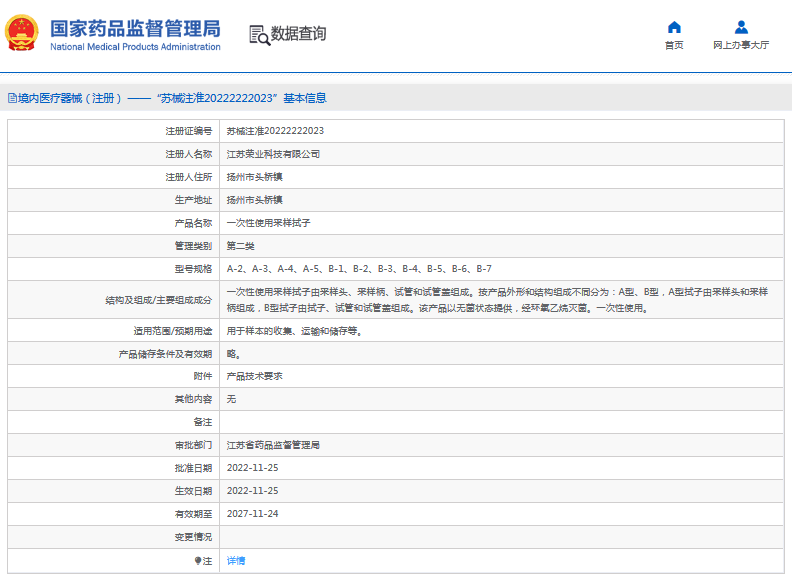Click 扬州市头桥镇 in 生产地址 row
Screen dimensions: 792x577
point(255,200)
